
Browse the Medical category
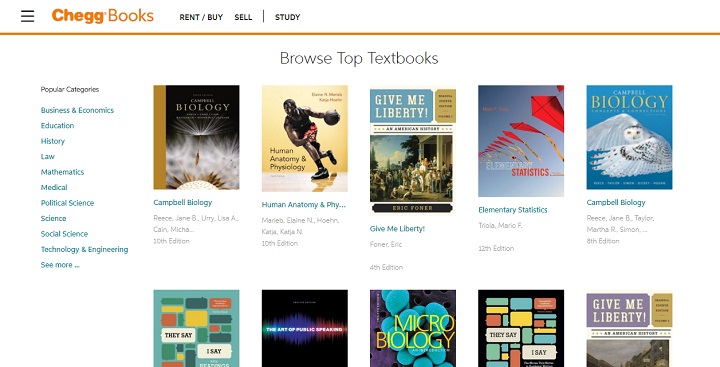[54, 187]
